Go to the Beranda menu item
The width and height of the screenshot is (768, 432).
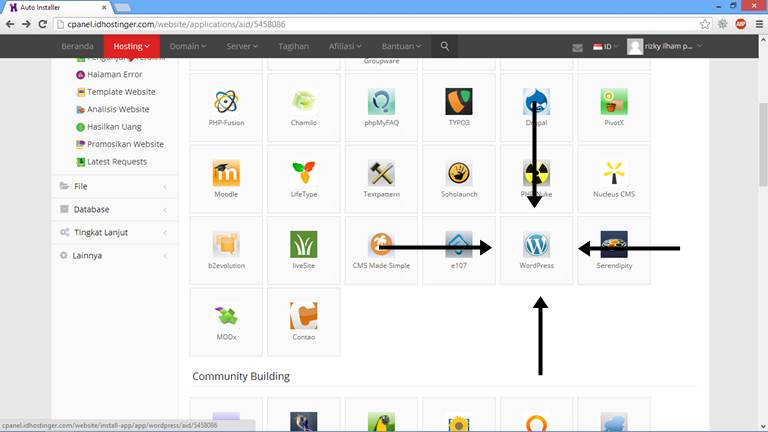(x=77, y=46)
